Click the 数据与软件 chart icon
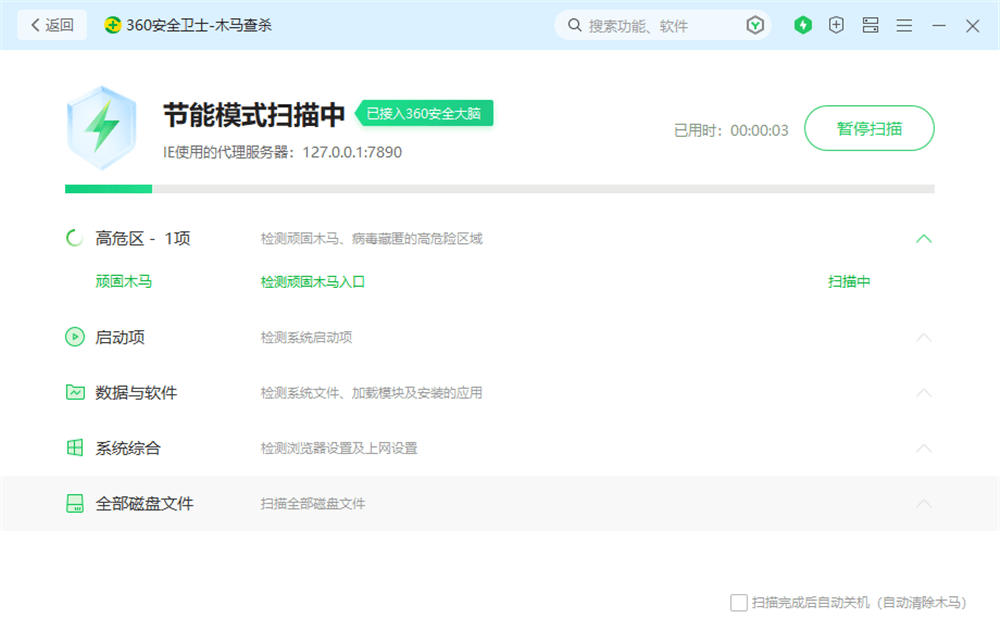The width and height of the screenshot is (1000, 630). click(x=75, y=393)
